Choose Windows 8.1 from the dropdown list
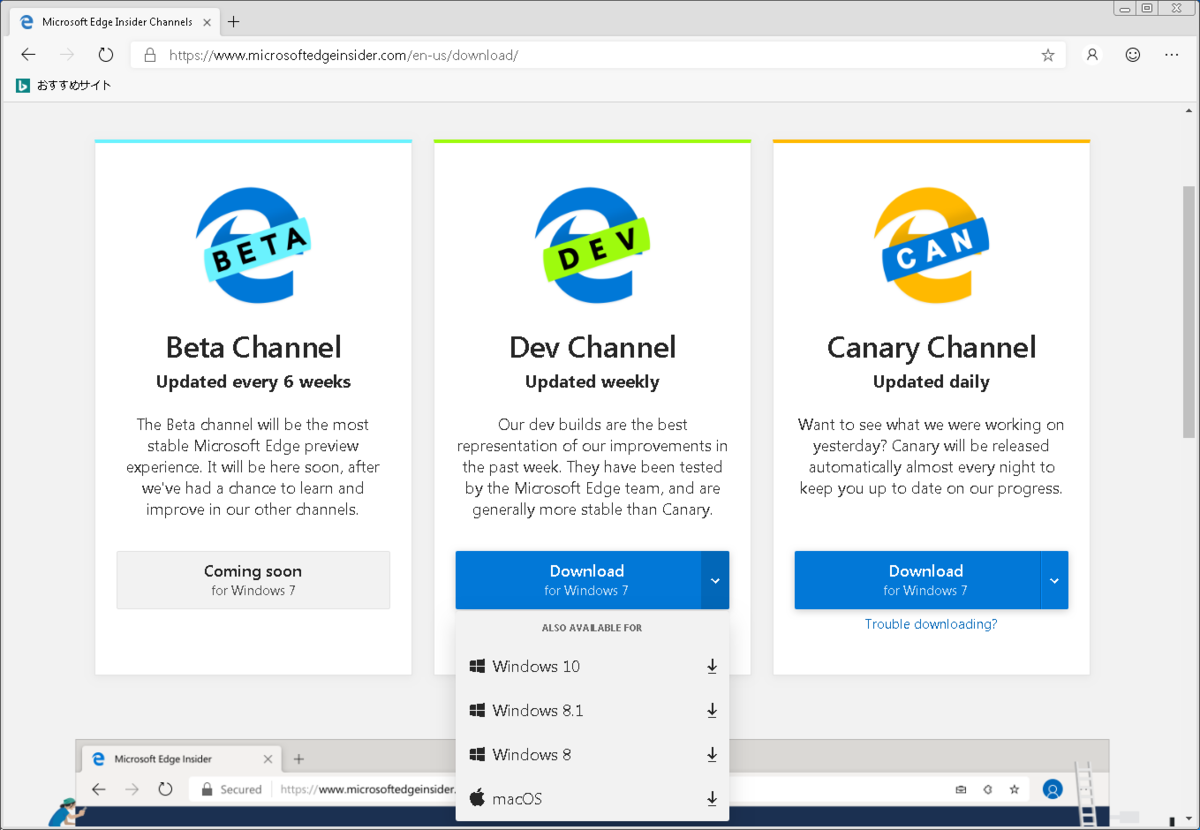Screen dimensions: 1200x830 coord(592,710)
